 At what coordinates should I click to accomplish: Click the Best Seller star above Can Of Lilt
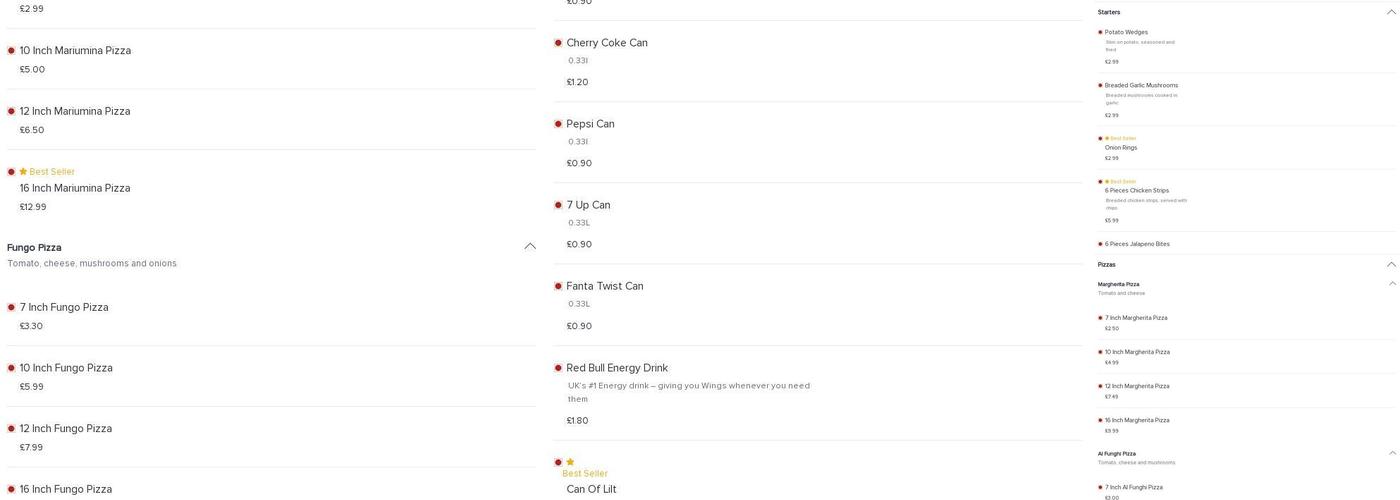coord(570,462)
